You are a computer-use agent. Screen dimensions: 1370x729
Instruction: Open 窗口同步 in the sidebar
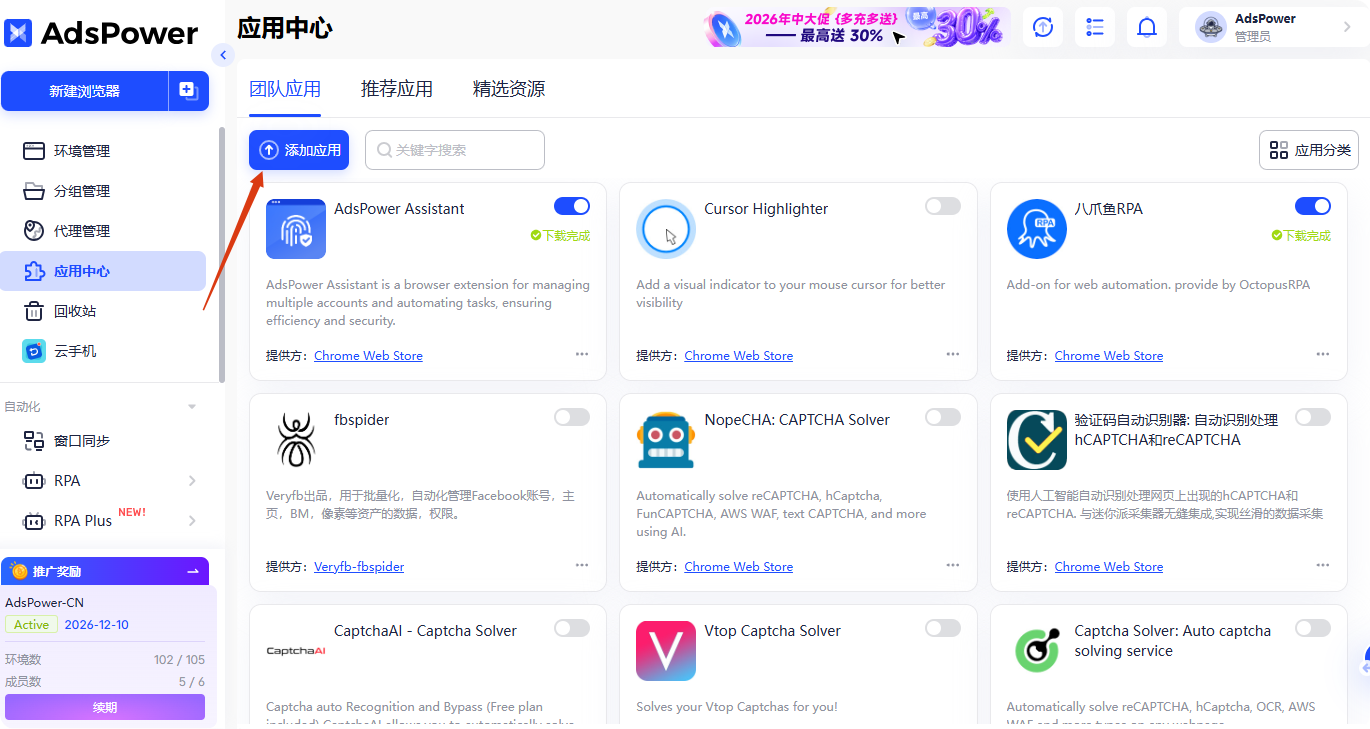(x=82, y=441)
